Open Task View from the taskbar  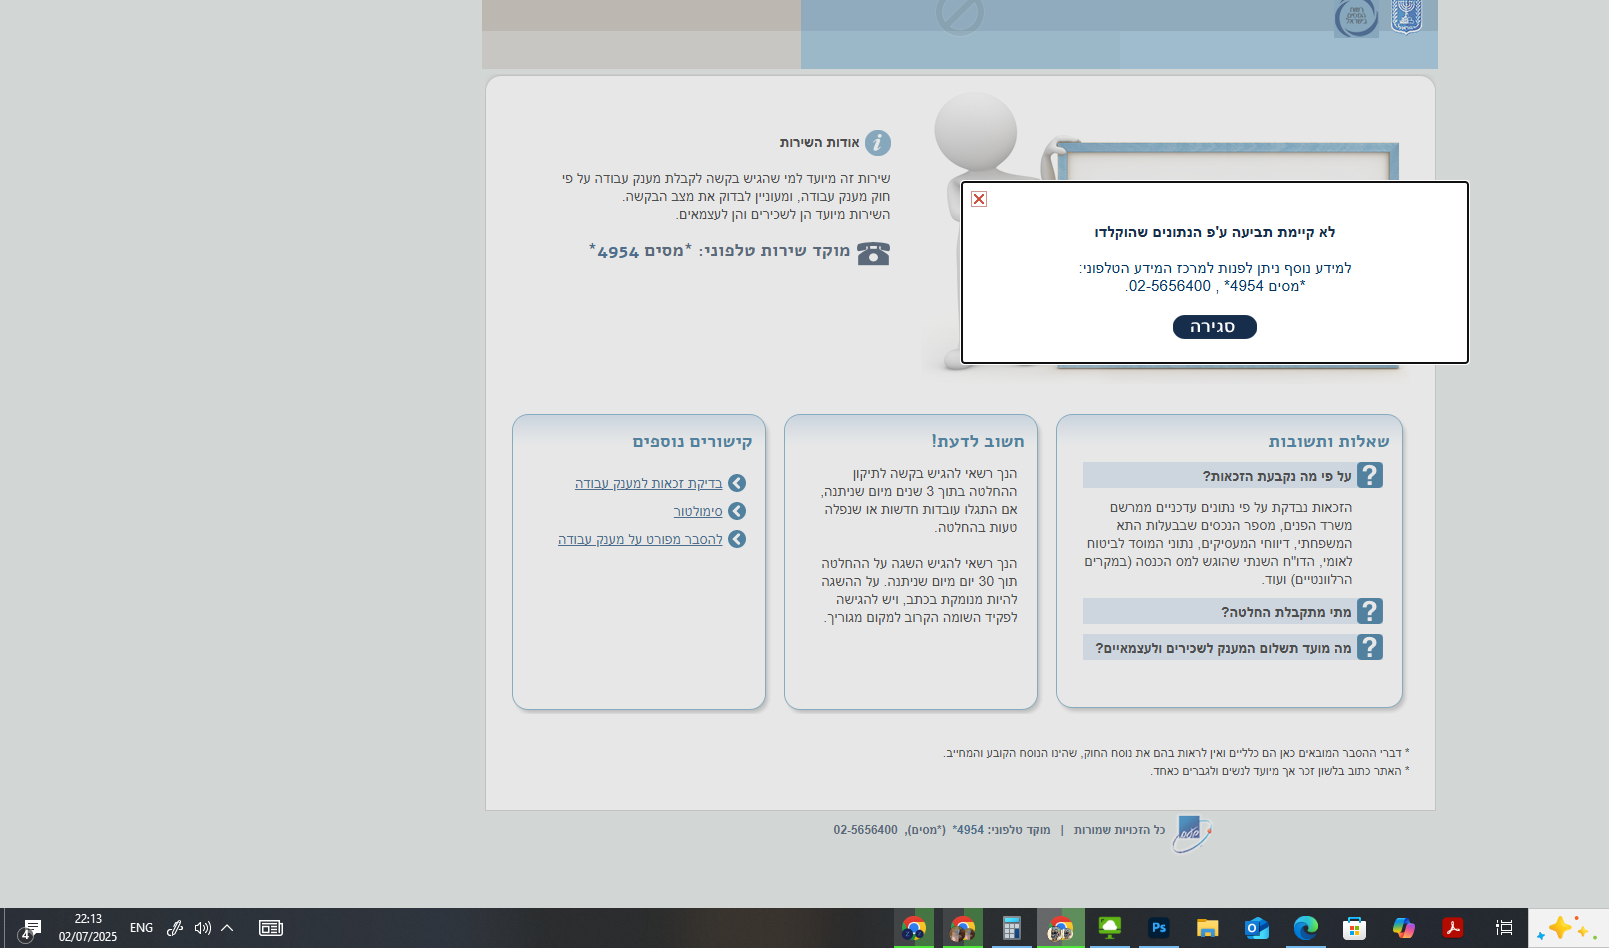point(1503,928)
